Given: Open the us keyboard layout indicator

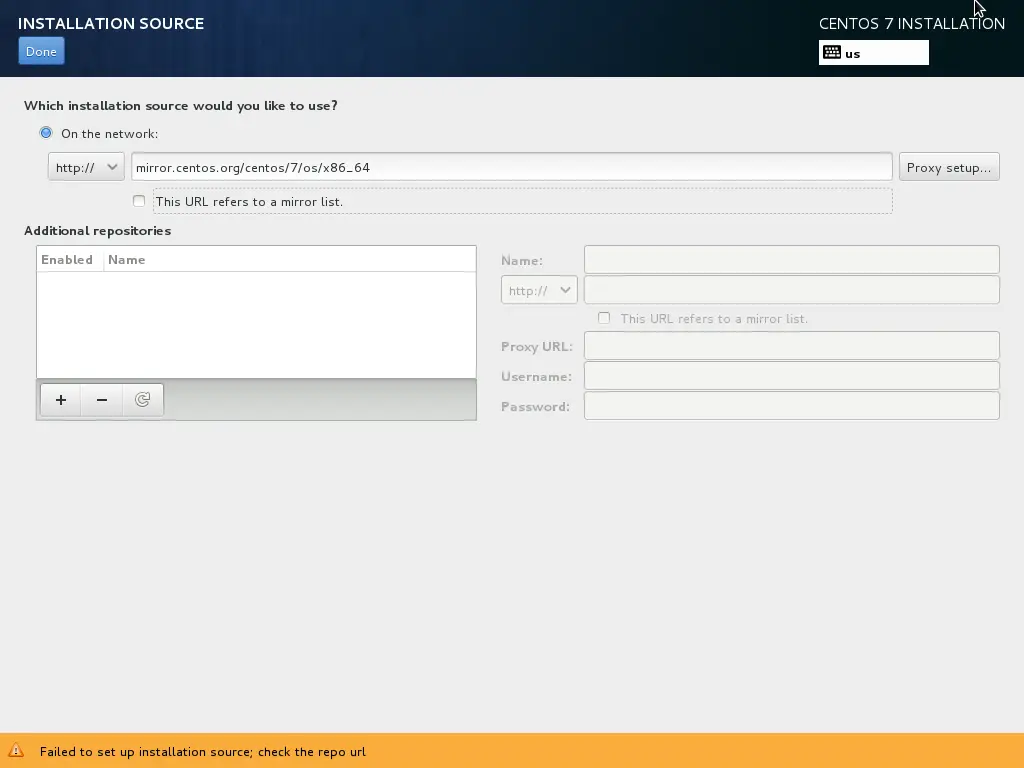Looking at the screenshot, I should click(873, 53).
